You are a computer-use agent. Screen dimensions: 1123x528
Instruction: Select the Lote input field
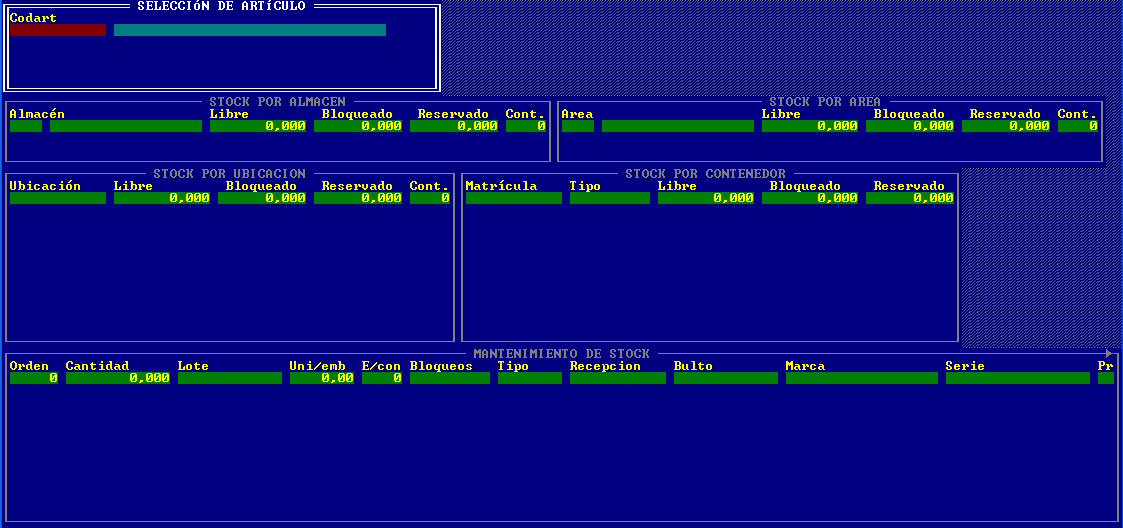coord(229,378)
